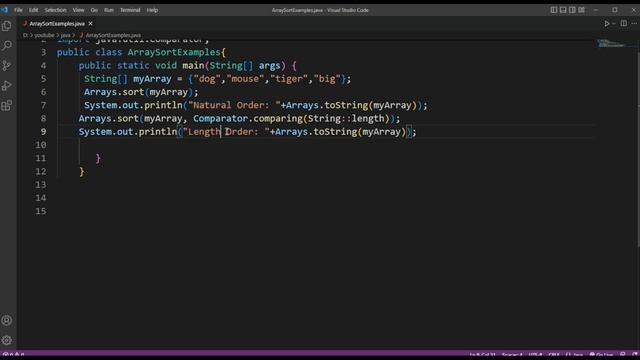Open the Accounts menu icon

[7, 321]
